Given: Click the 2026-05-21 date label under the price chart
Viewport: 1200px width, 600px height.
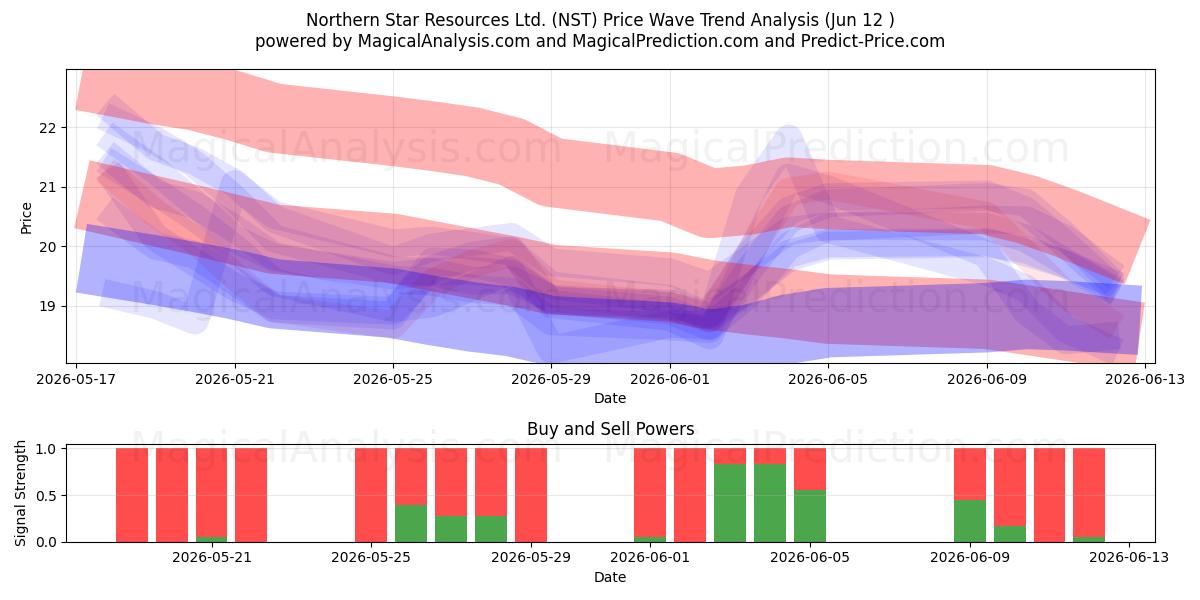Looking at the screenshot, I should [x=235, y=379].
